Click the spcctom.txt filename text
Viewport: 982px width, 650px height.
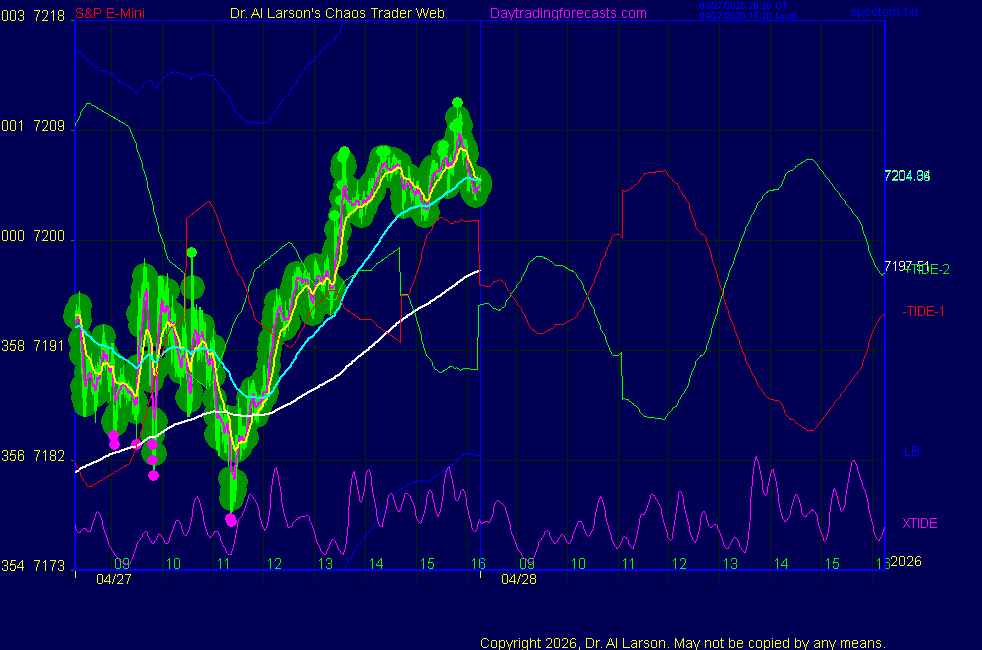[x=884, y=11]
